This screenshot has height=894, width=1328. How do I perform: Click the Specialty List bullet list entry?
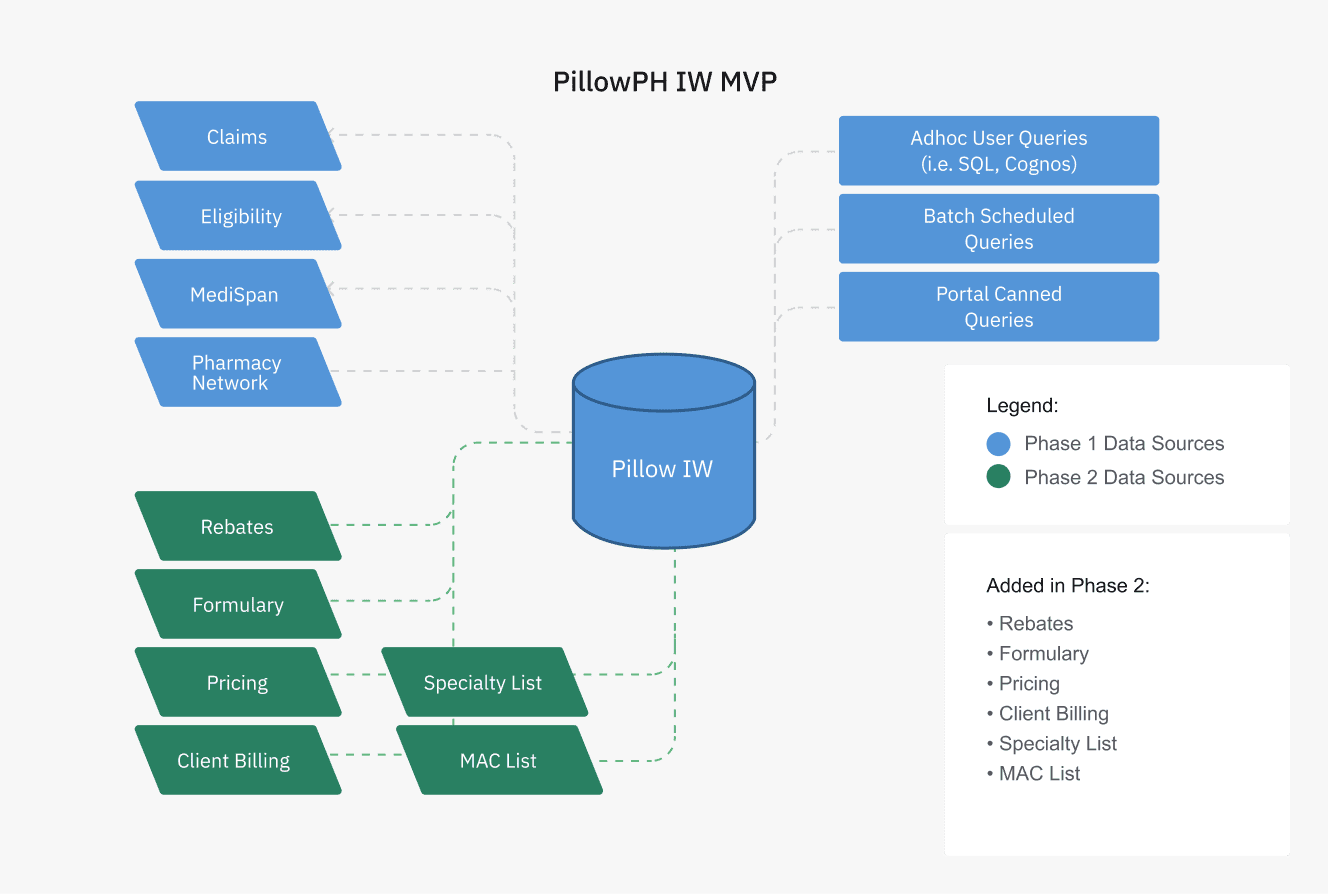pyautogui.click(x=1052, y=744)
